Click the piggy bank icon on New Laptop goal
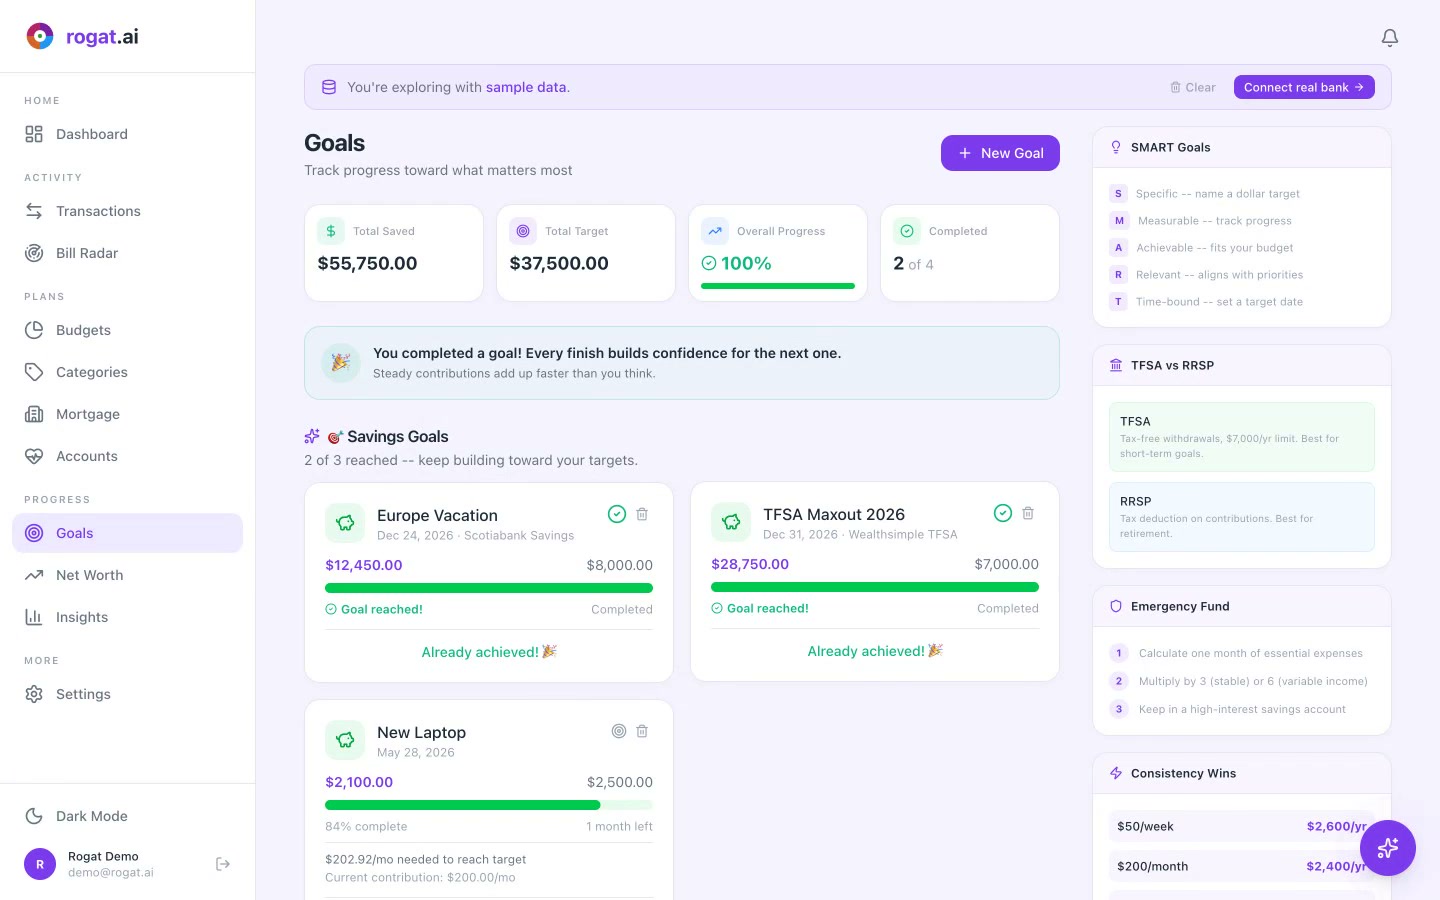The image size is (1440, 900). click(x=344, y=740)
